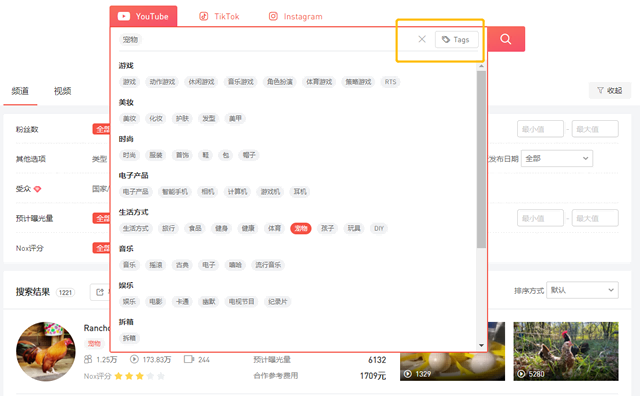Toggle the 动作游戏 tag
Viewport: 640px width, 396px height.
[162, 82]
